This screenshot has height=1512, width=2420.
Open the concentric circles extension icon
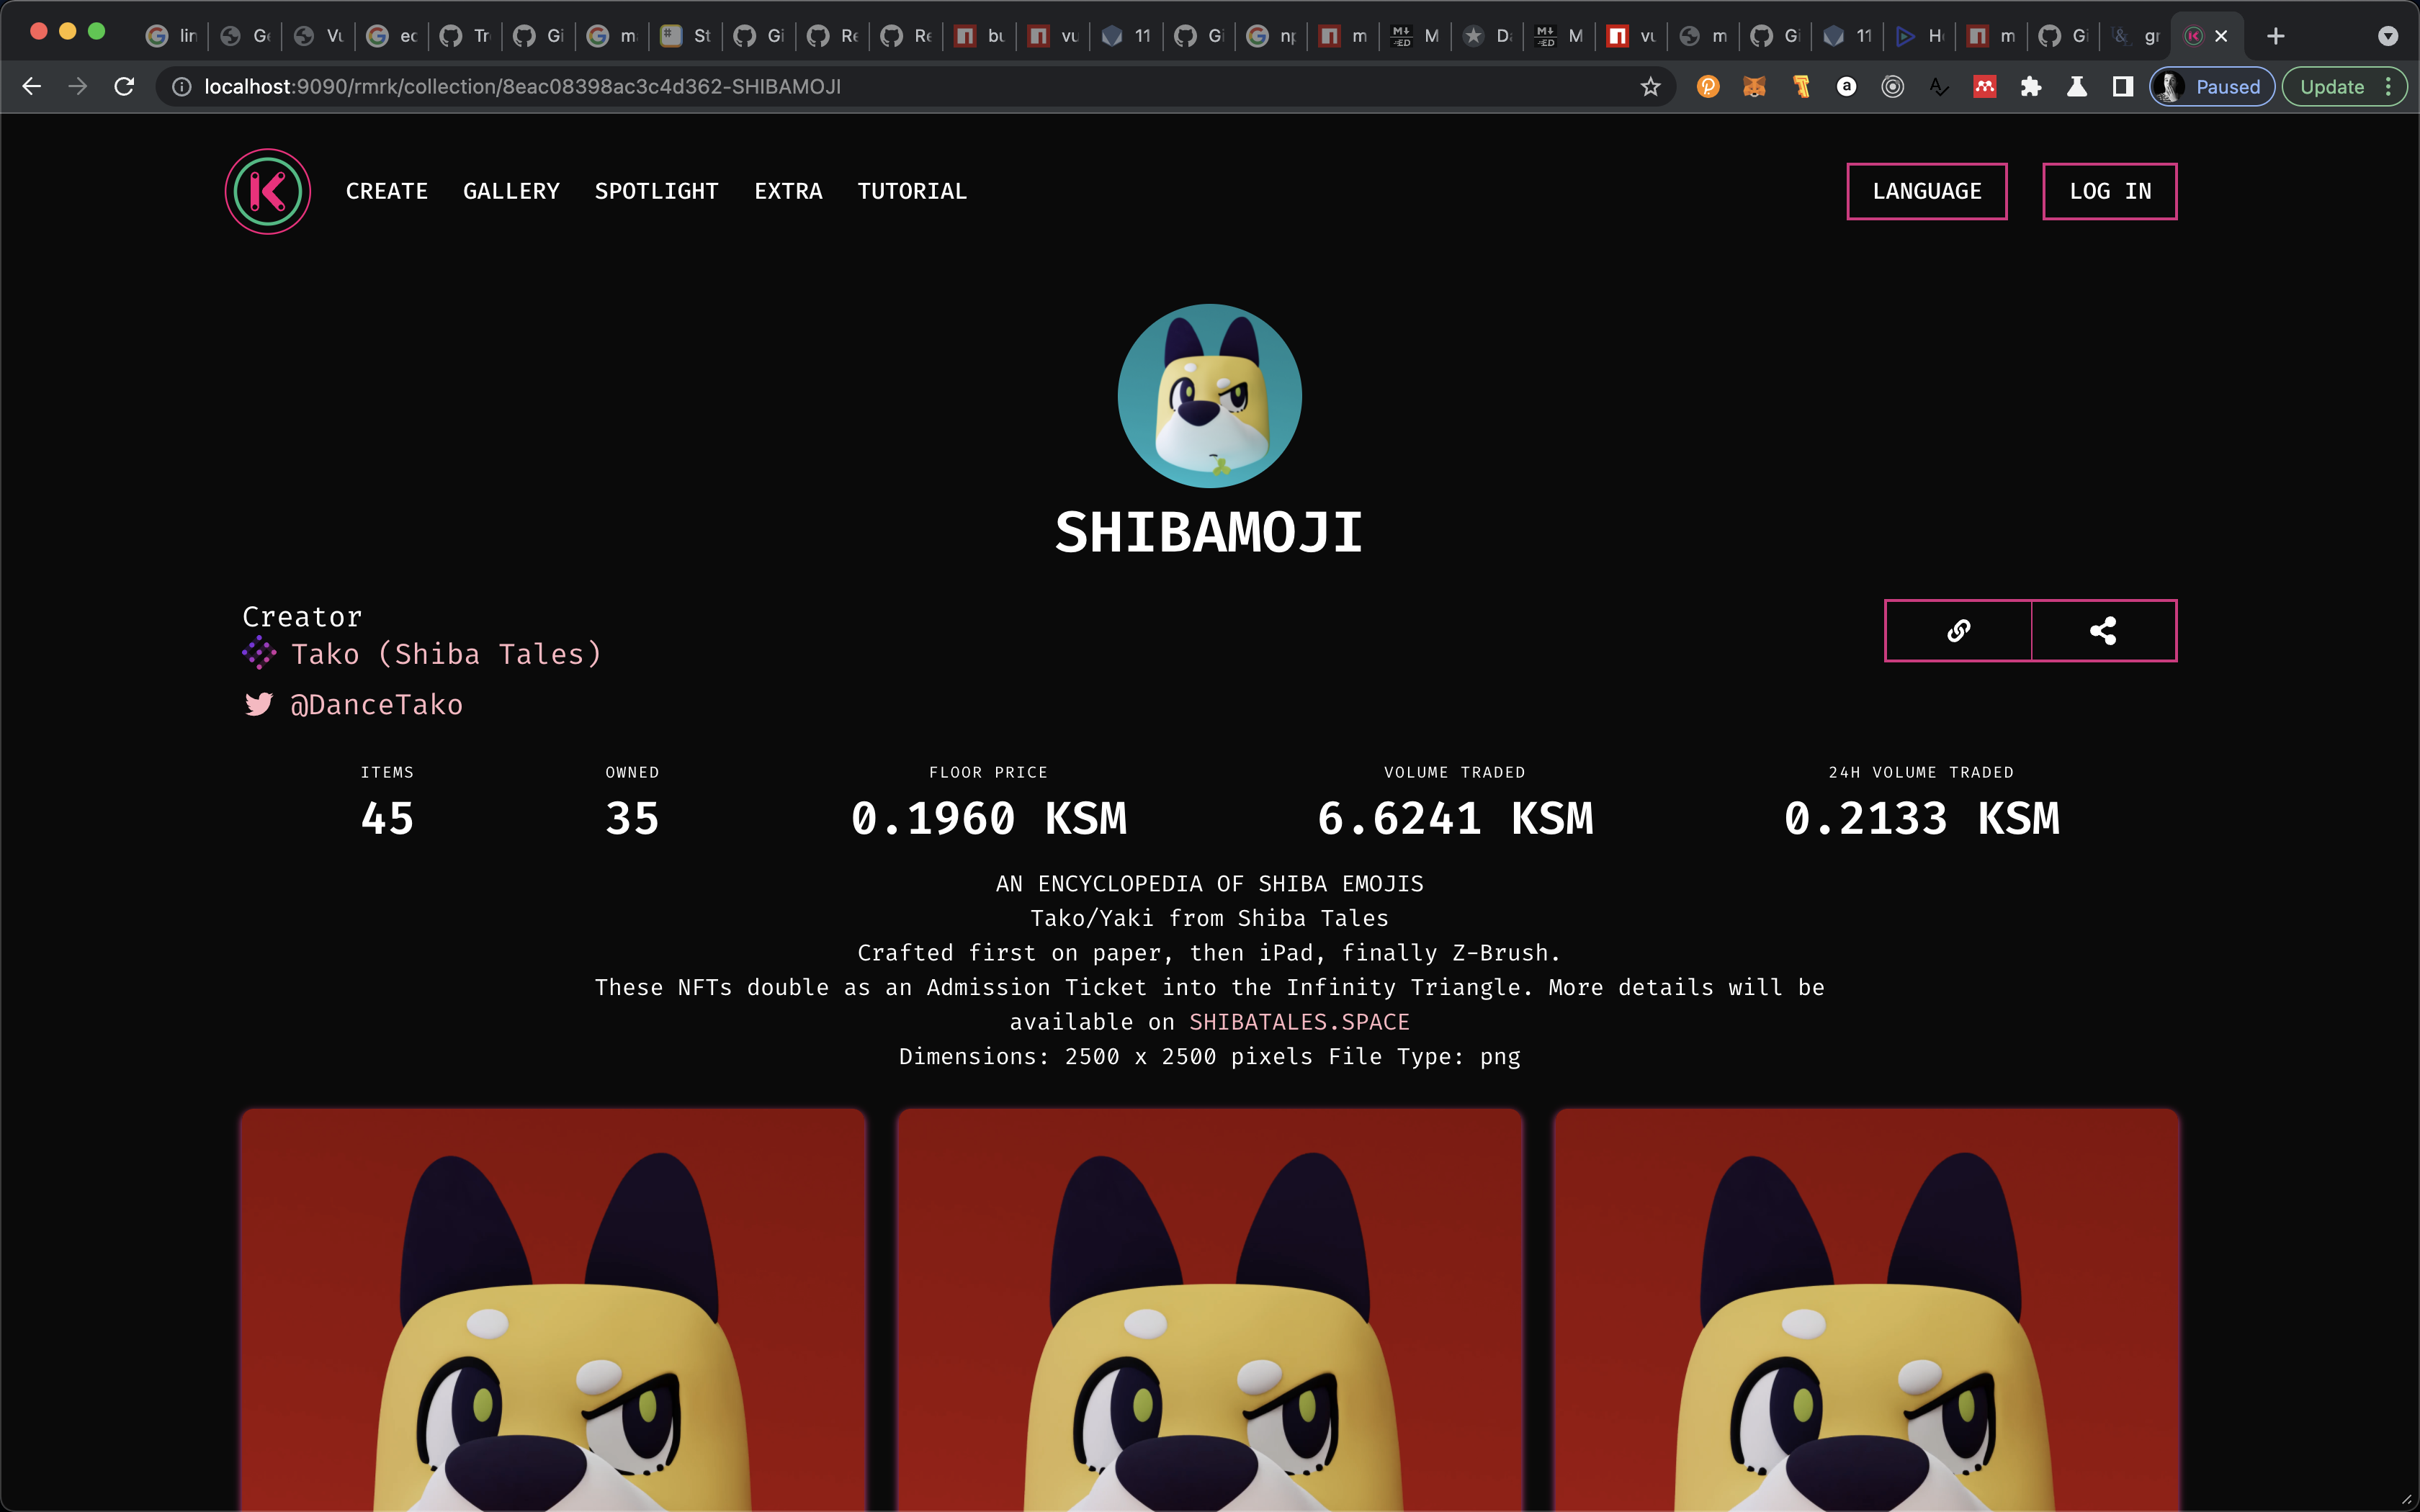1892,87
